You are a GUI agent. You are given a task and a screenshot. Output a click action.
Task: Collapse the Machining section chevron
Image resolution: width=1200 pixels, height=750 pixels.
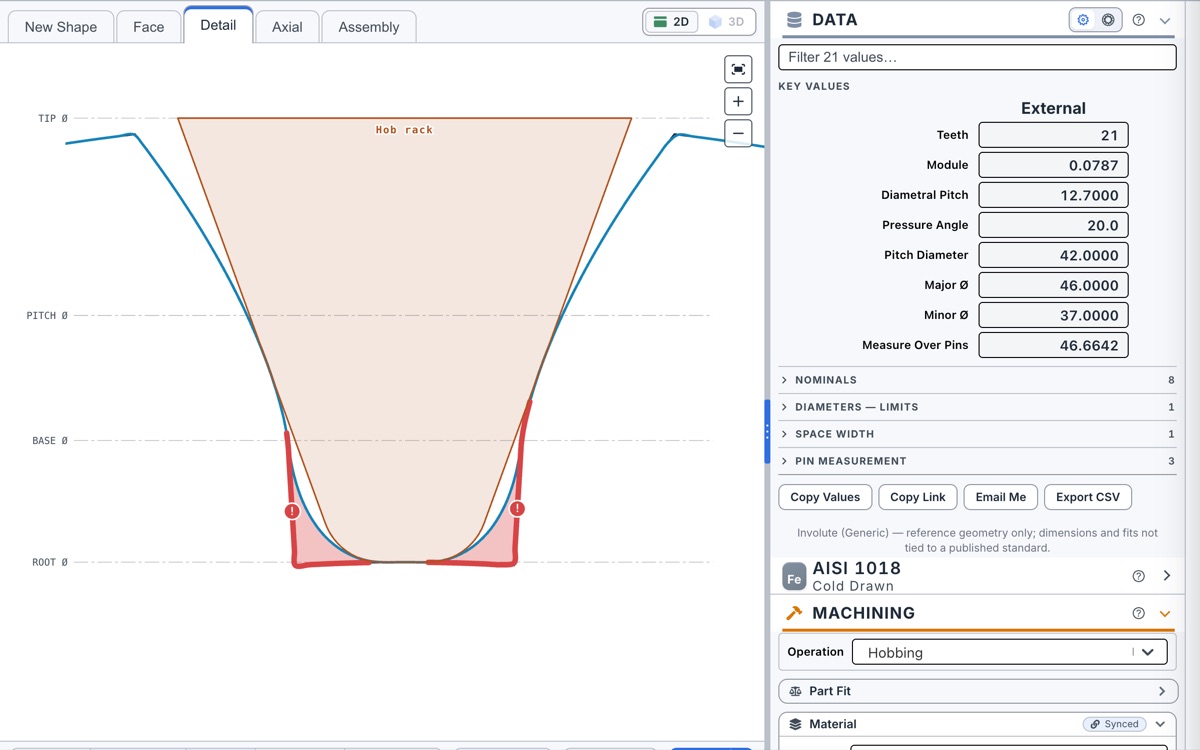(1165, 613)
